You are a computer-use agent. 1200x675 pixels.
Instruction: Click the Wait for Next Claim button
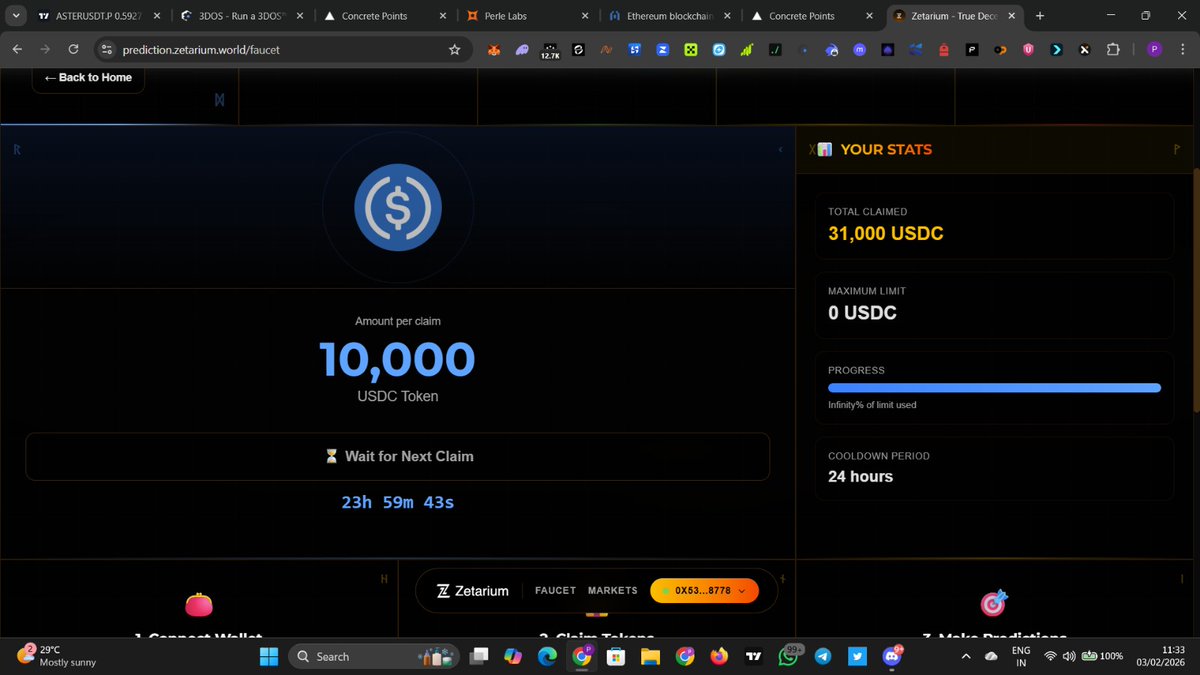(398, 456)
